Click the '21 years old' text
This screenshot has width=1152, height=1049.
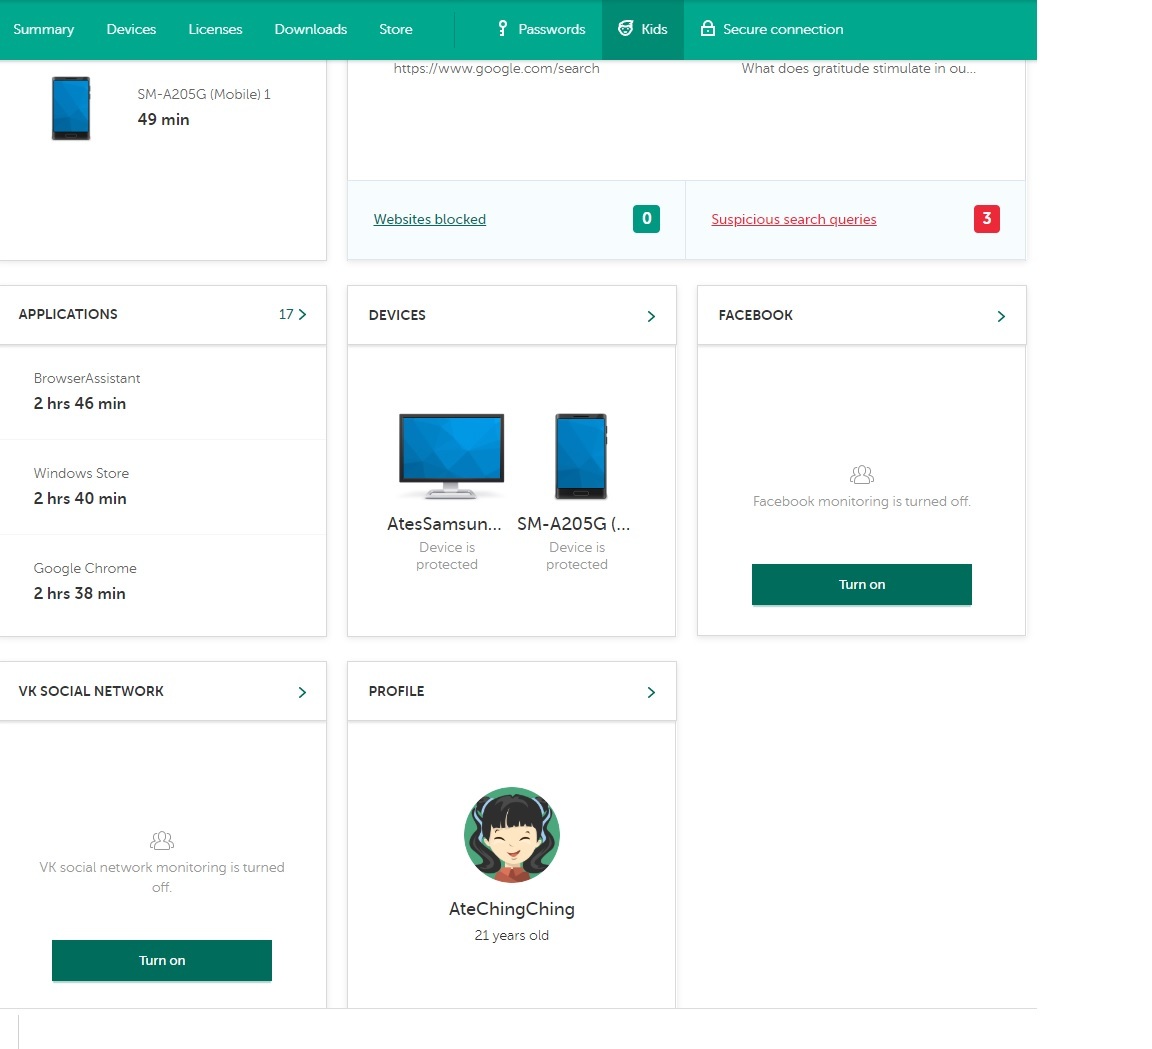tap(512, 935)
